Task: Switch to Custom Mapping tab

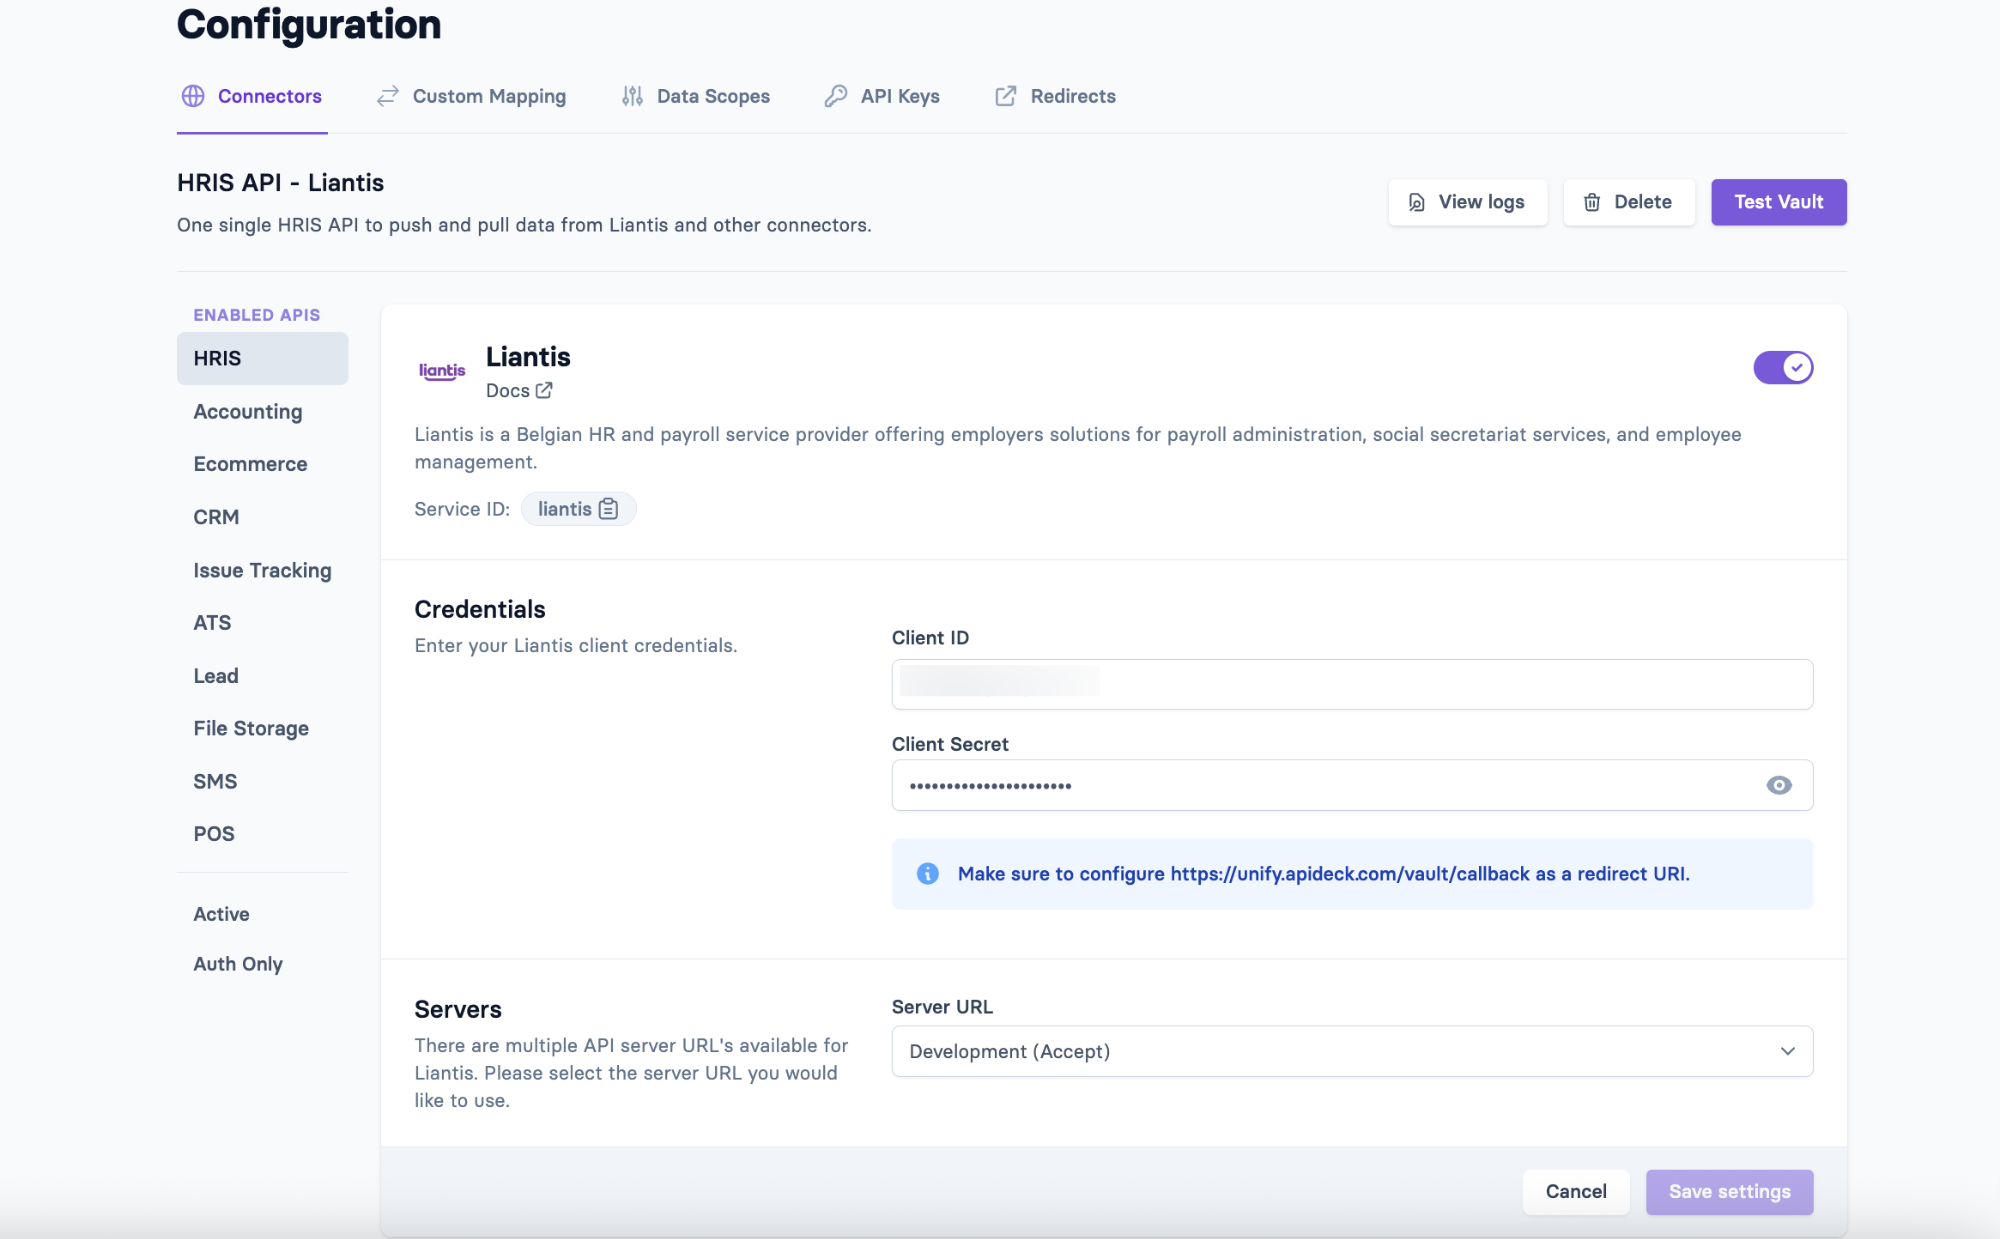Action: pyautogui.click(x=471, y=96)
